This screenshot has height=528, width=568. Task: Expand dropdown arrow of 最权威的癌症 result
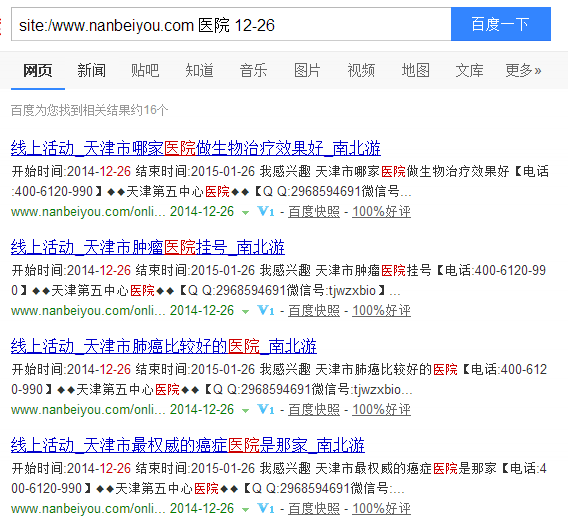tap(245, 510)
